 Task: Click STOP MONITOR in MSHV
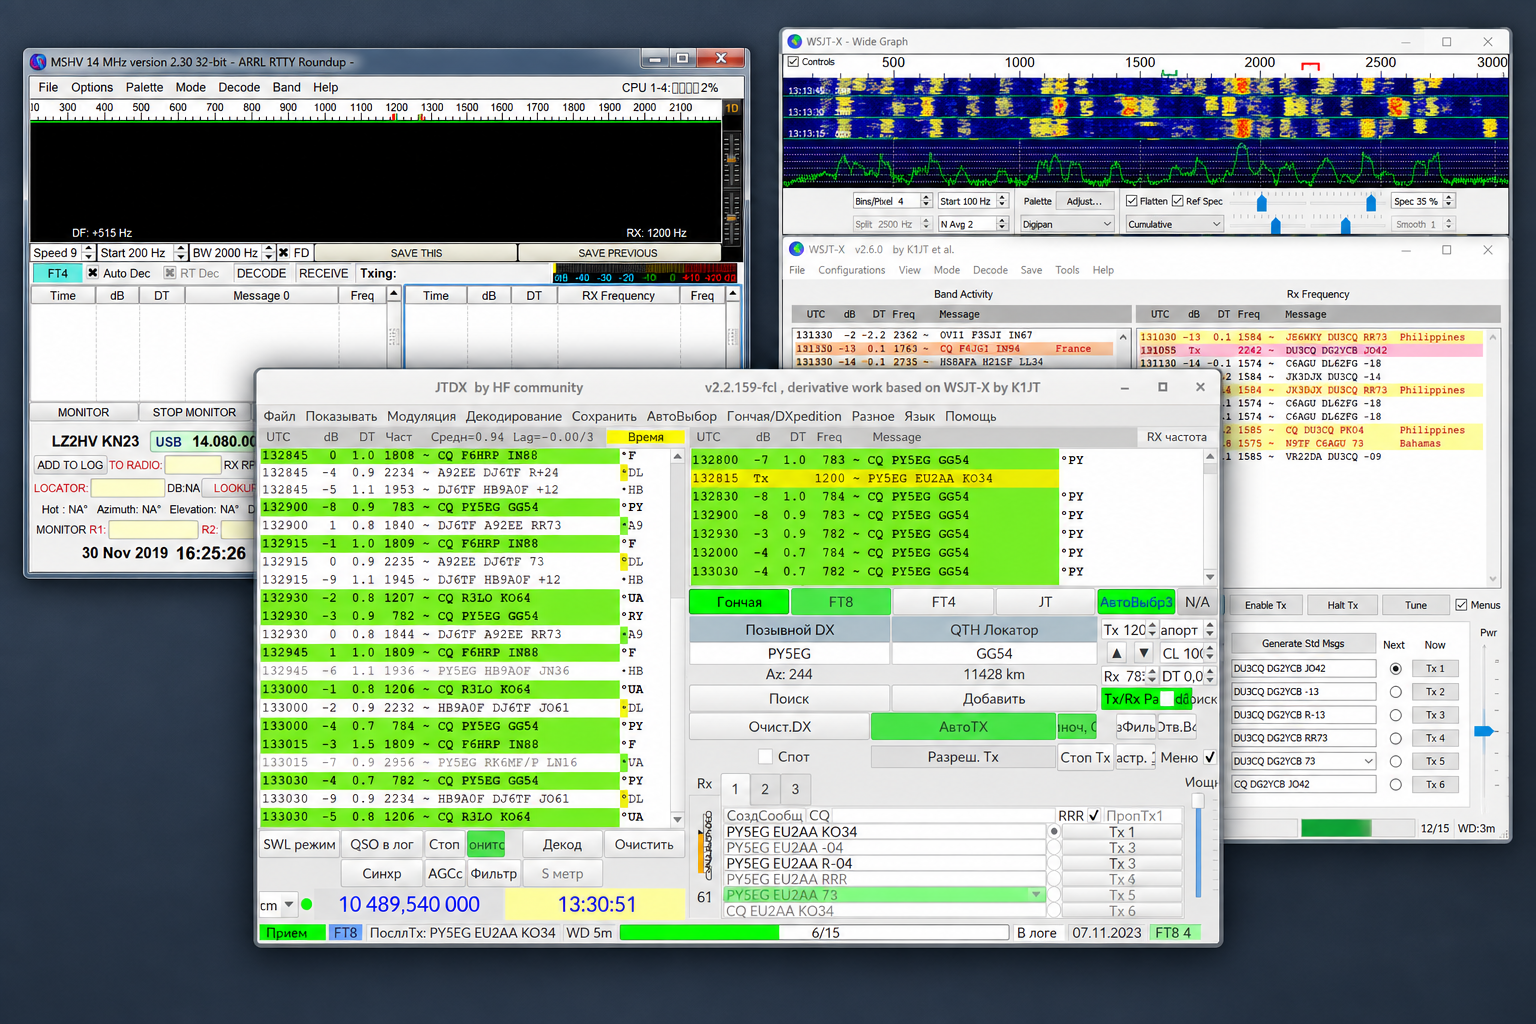194,412
